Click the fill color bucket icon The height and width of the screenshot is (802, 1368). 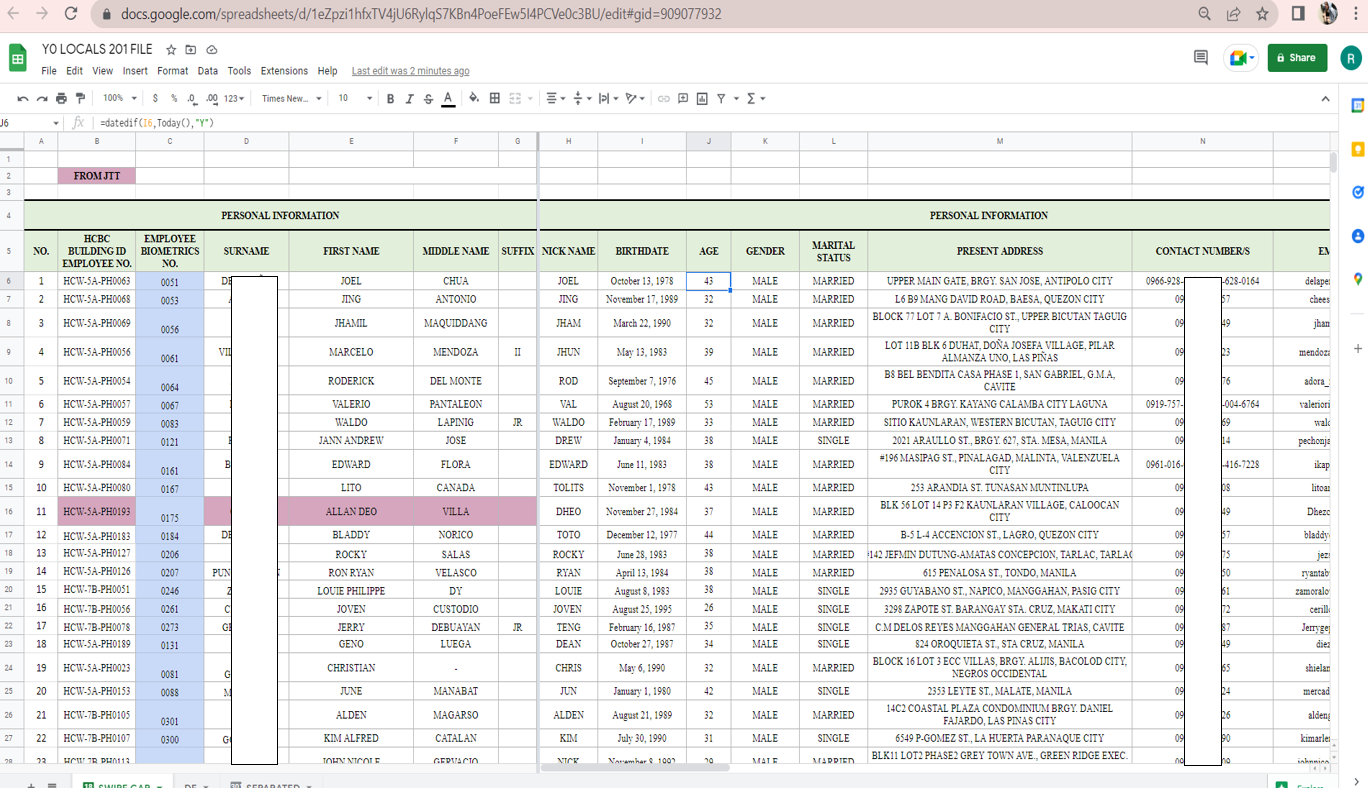[x=474, y=99]
